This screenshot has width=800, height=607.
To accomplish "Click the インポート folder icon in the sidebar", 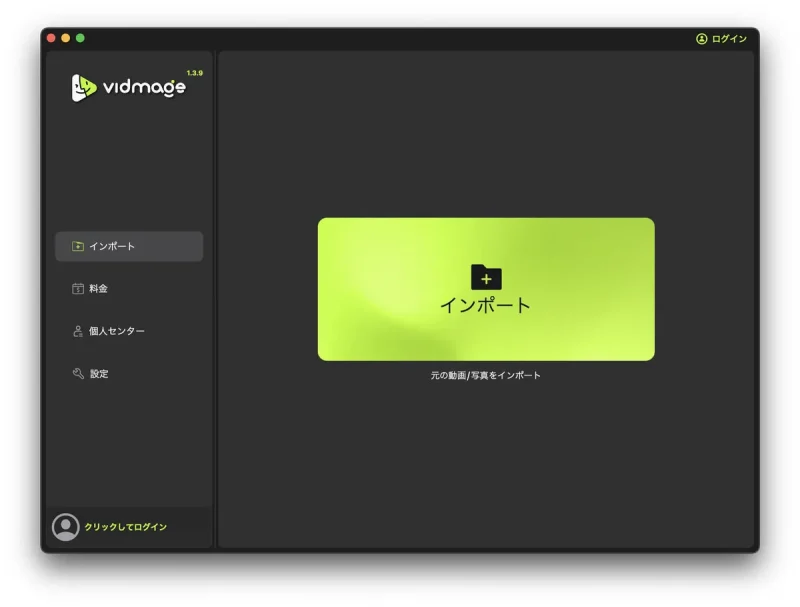I will coord(77,247).
